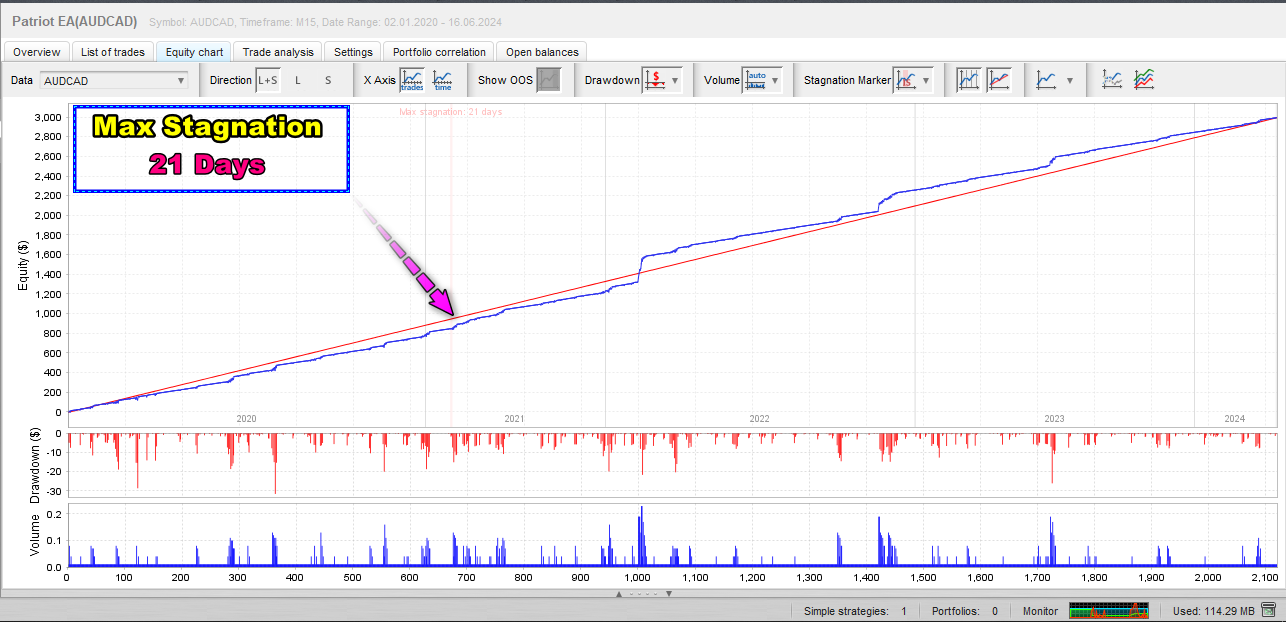This screenshot has height=622, width=1286.
Task: Select the S (short only) direction
Action: coord(328,80)
